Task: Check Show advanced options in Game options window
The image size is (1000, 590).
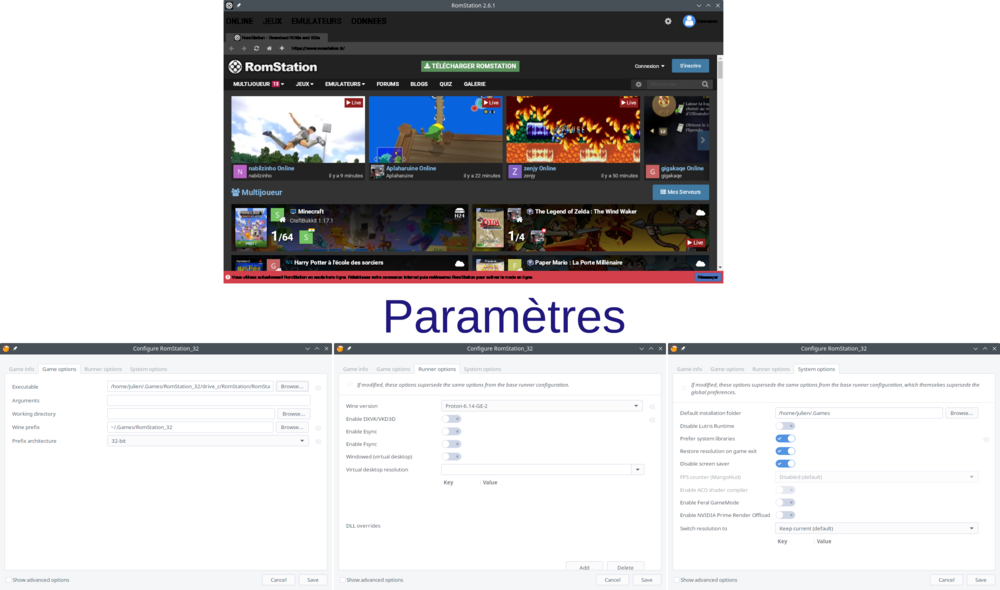Action: point(9,580)
